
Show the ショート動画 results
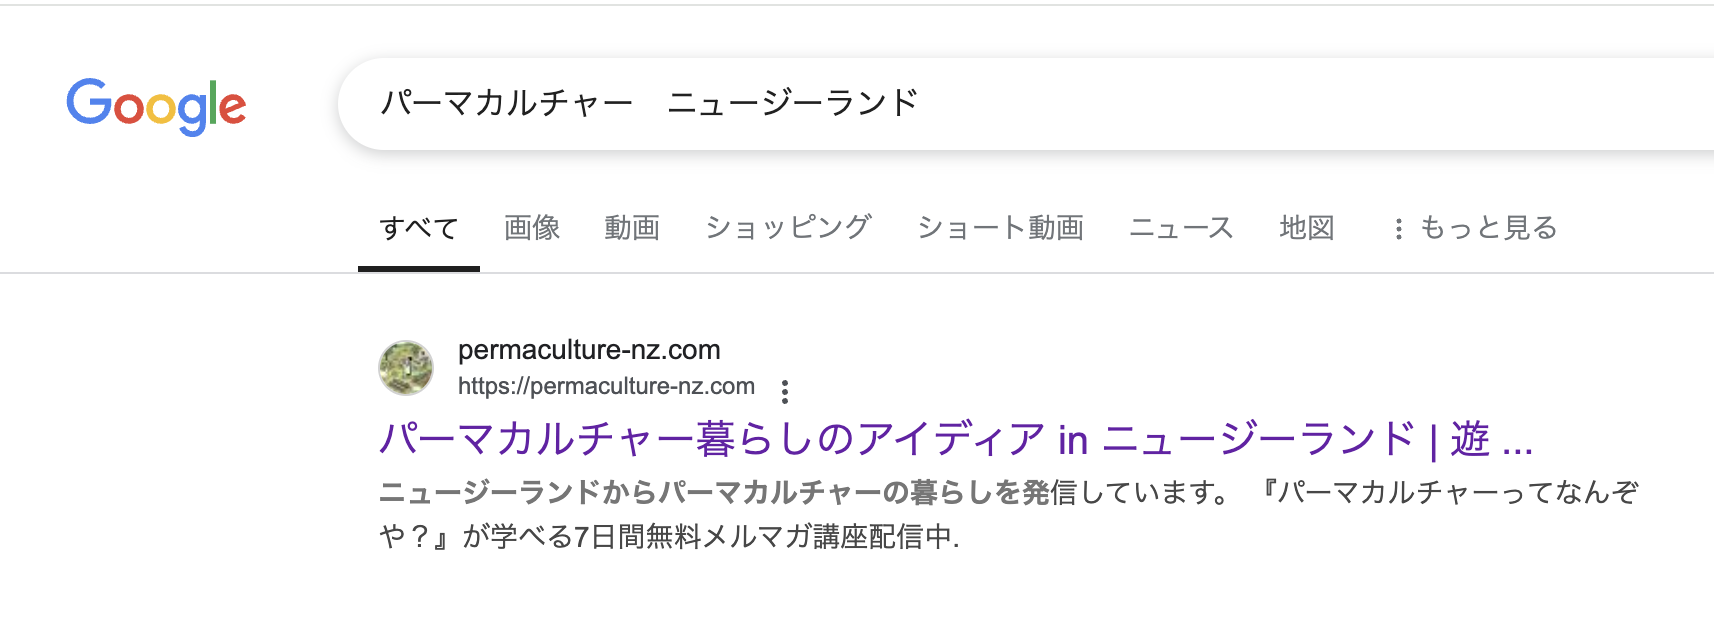[1000, 229]
